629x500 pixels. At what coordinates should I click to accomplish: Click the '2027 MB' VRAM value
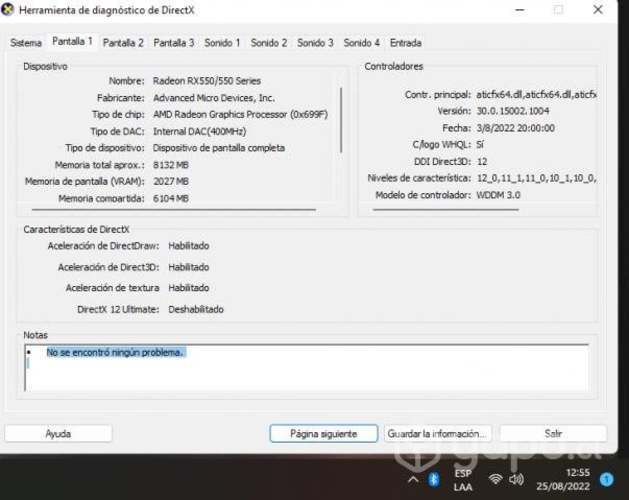point(170,181)
